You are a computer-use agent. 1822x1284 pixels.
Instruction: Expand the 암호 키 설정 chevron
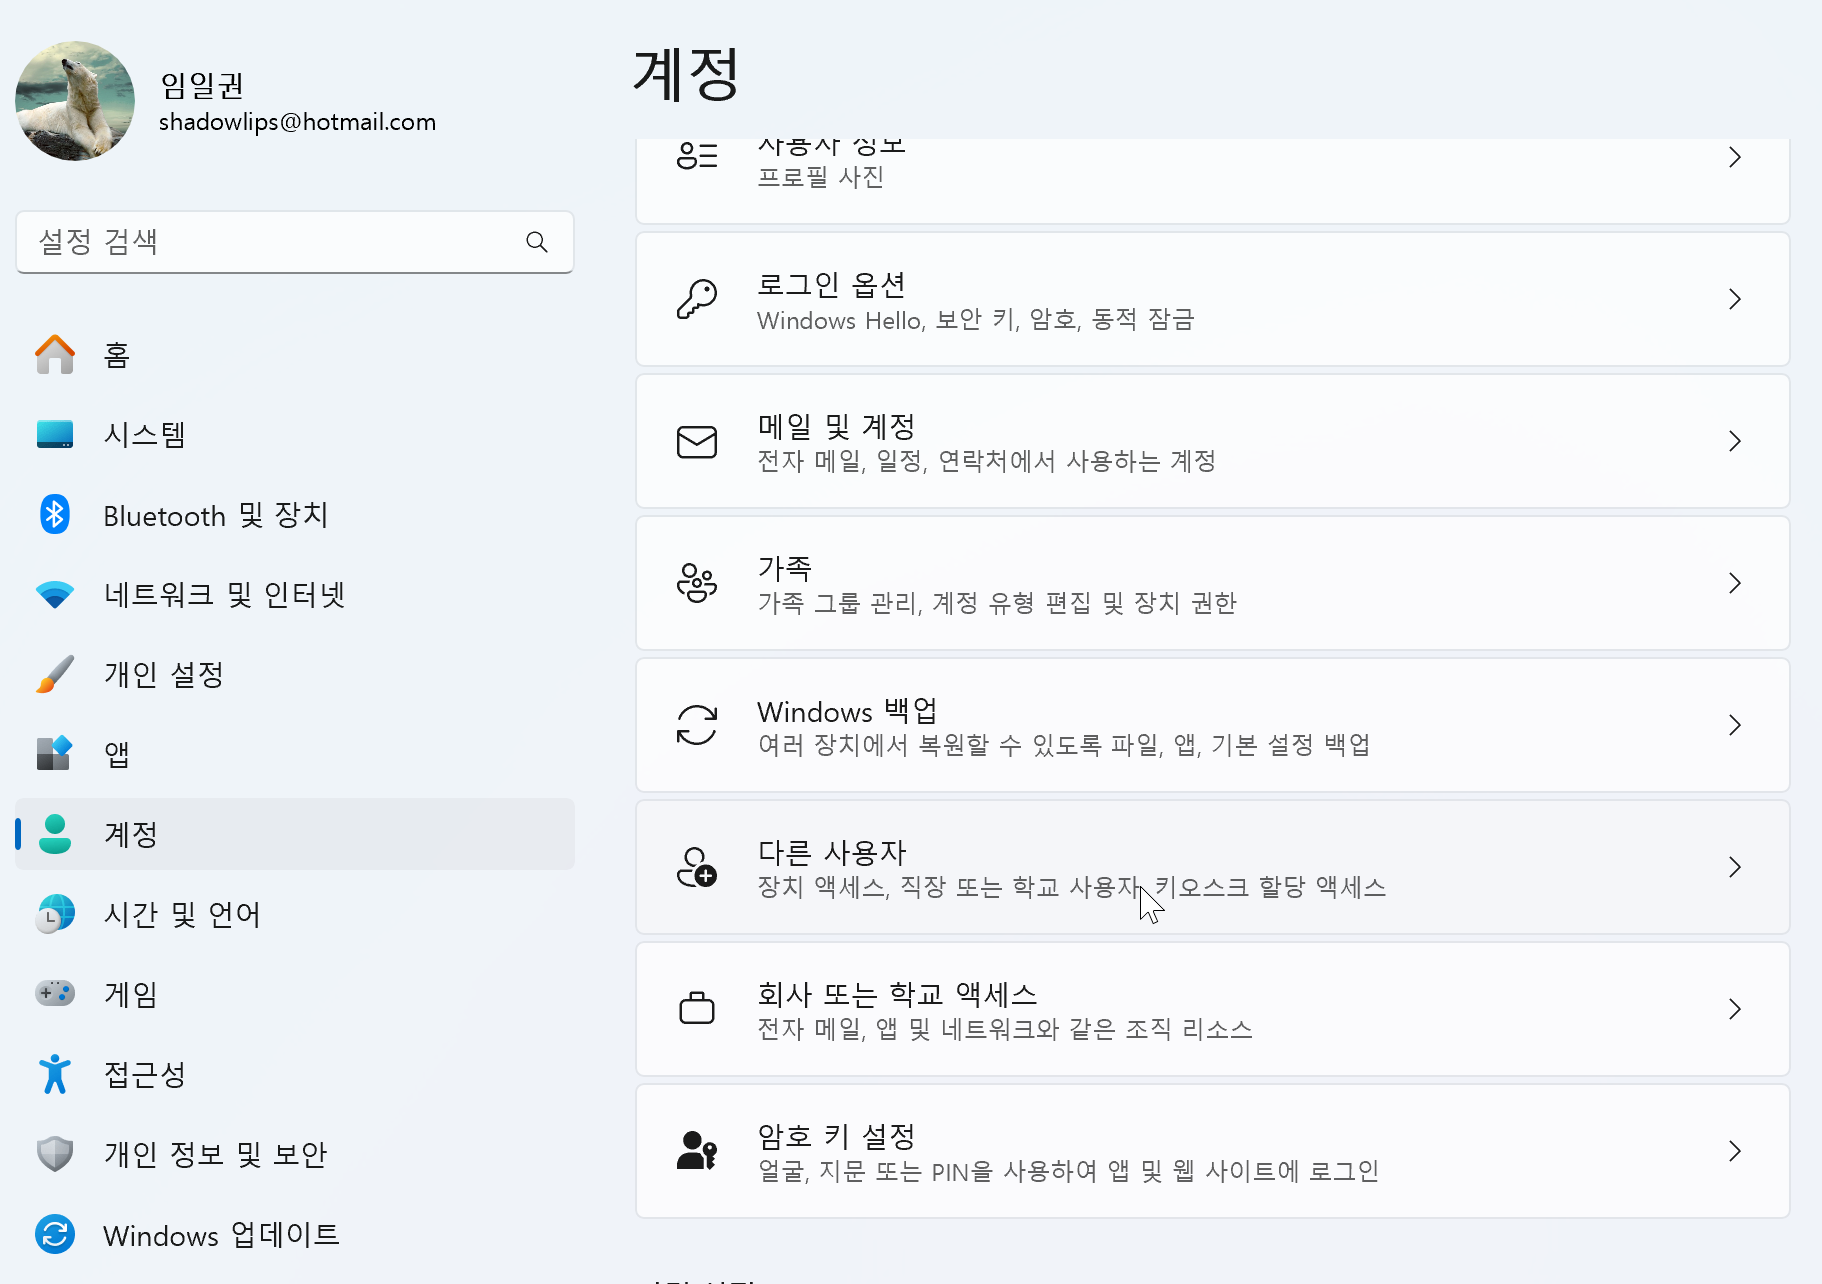pos(1735,1151)
